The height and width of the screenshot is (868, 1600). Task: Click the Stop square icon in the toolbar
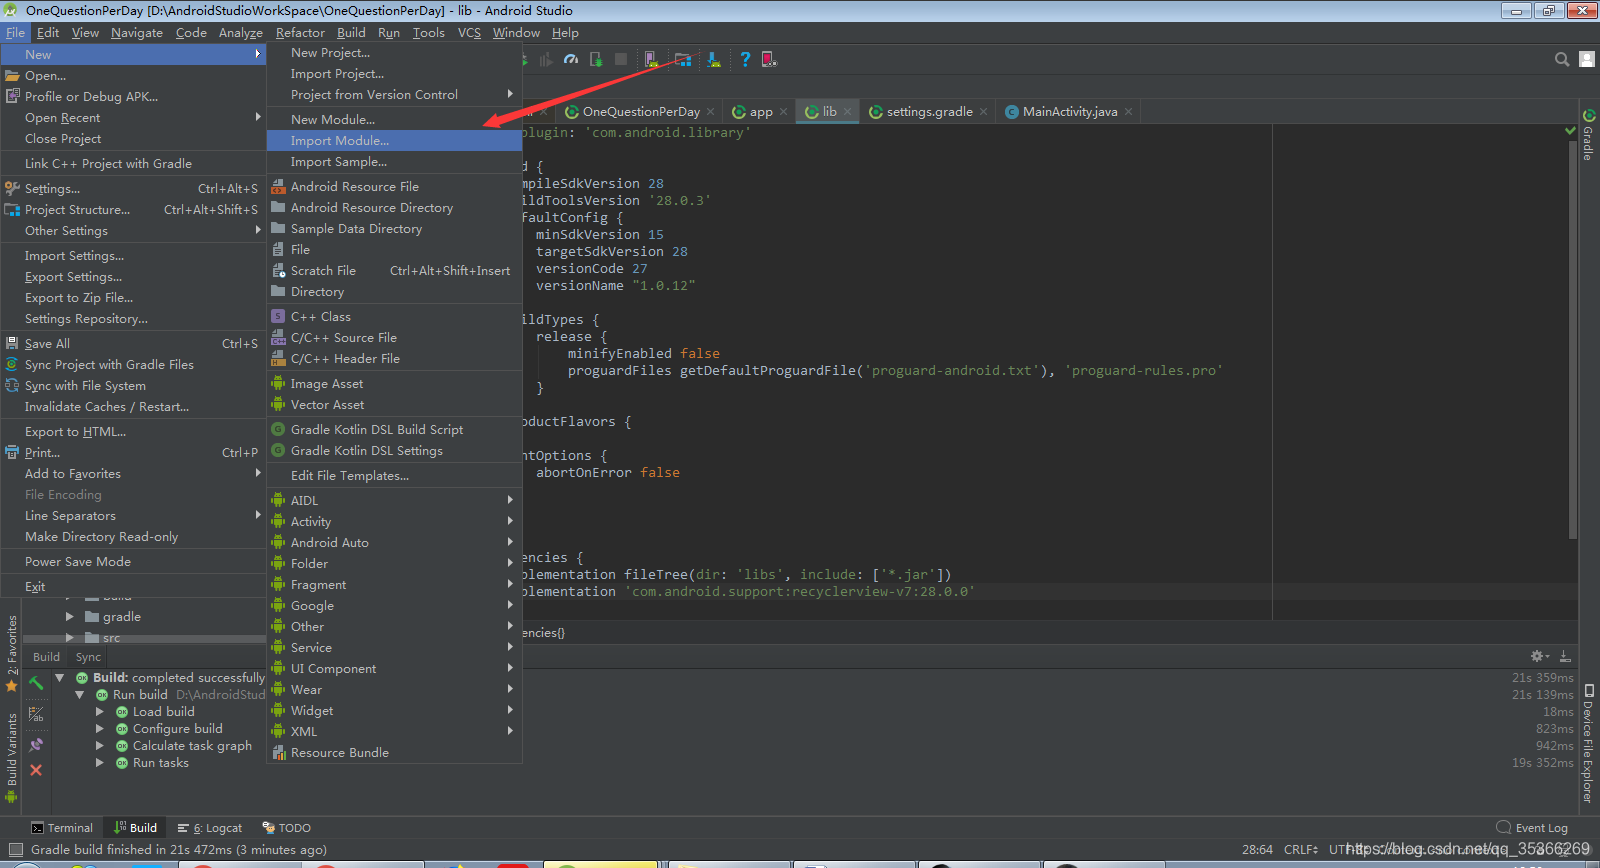point(621,60)
